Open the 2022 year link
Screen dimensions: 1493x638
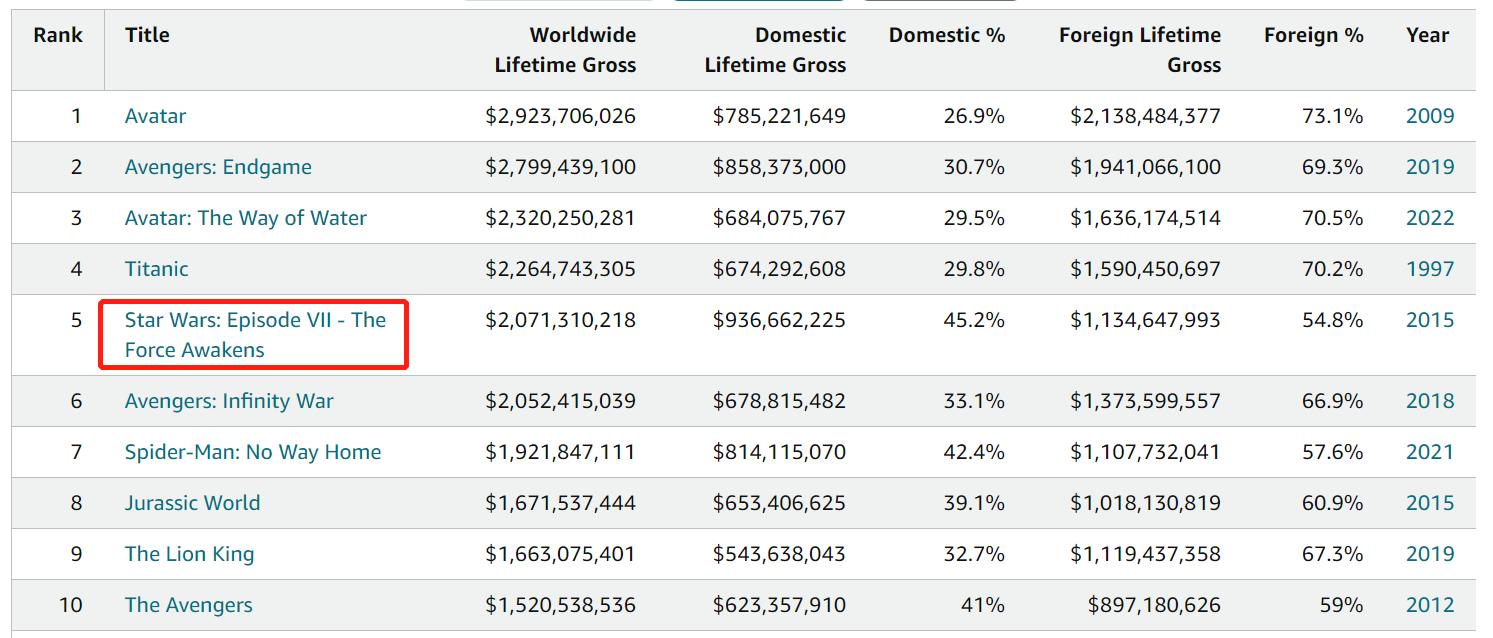point(1429,218)
